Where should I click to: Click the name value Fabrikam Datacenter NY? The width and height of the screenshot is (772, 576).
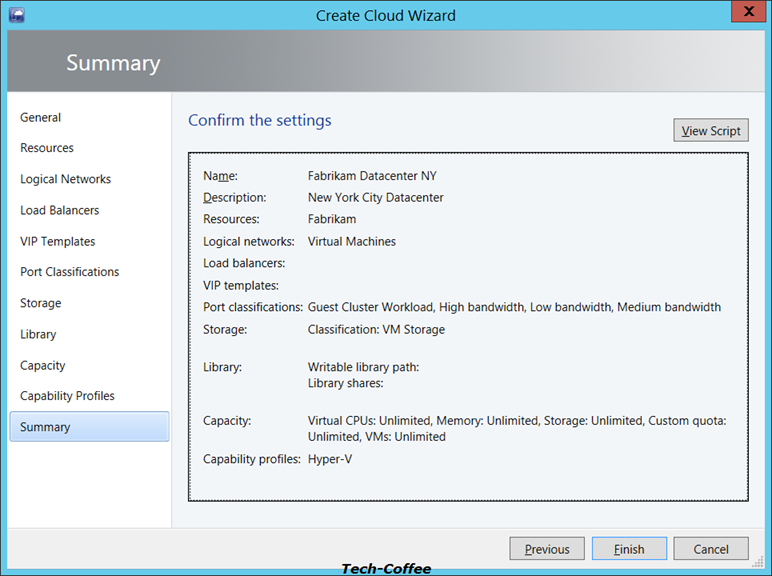[372, 176]
